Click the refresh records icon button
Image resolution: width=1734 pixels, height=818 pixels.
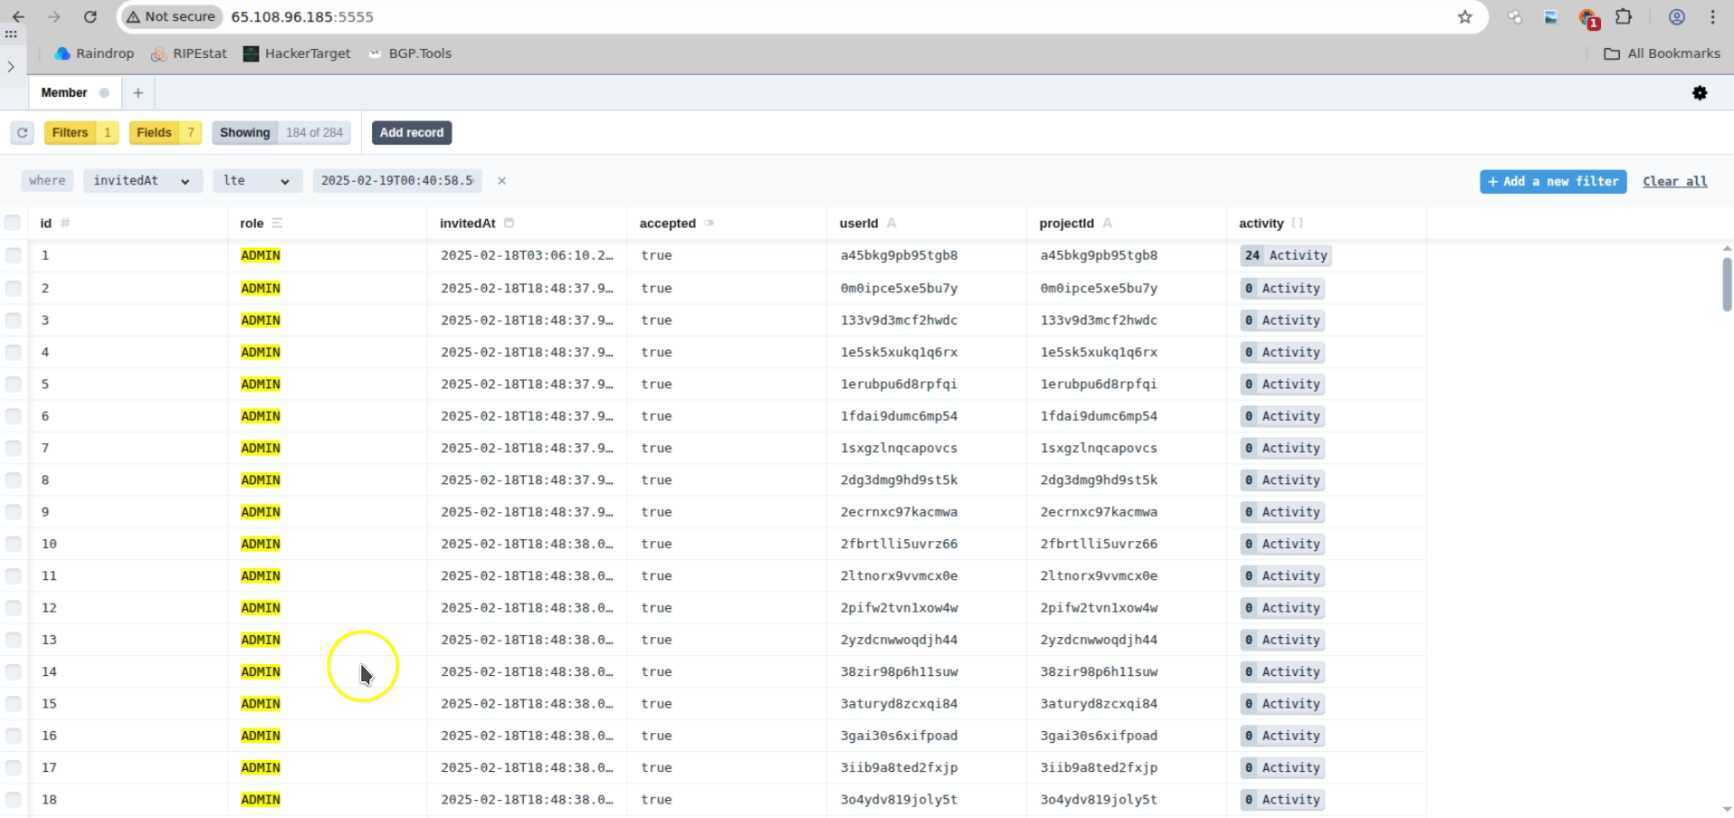click(22, 132)
